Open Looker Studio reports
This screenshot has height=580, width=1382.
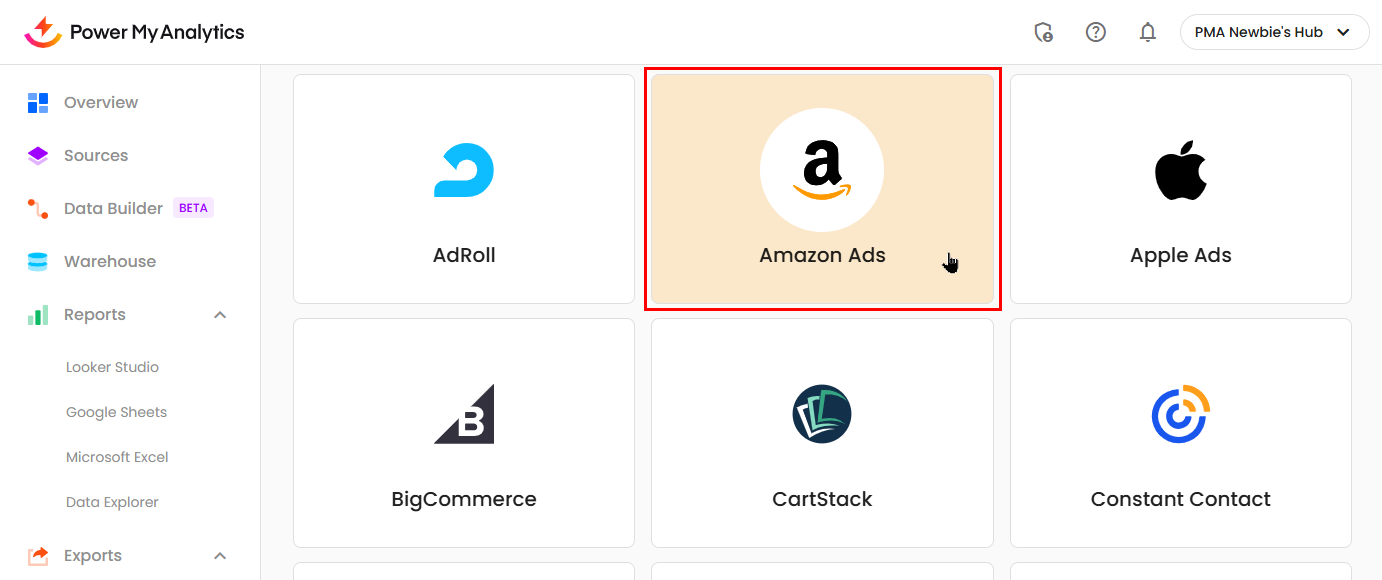112,367
